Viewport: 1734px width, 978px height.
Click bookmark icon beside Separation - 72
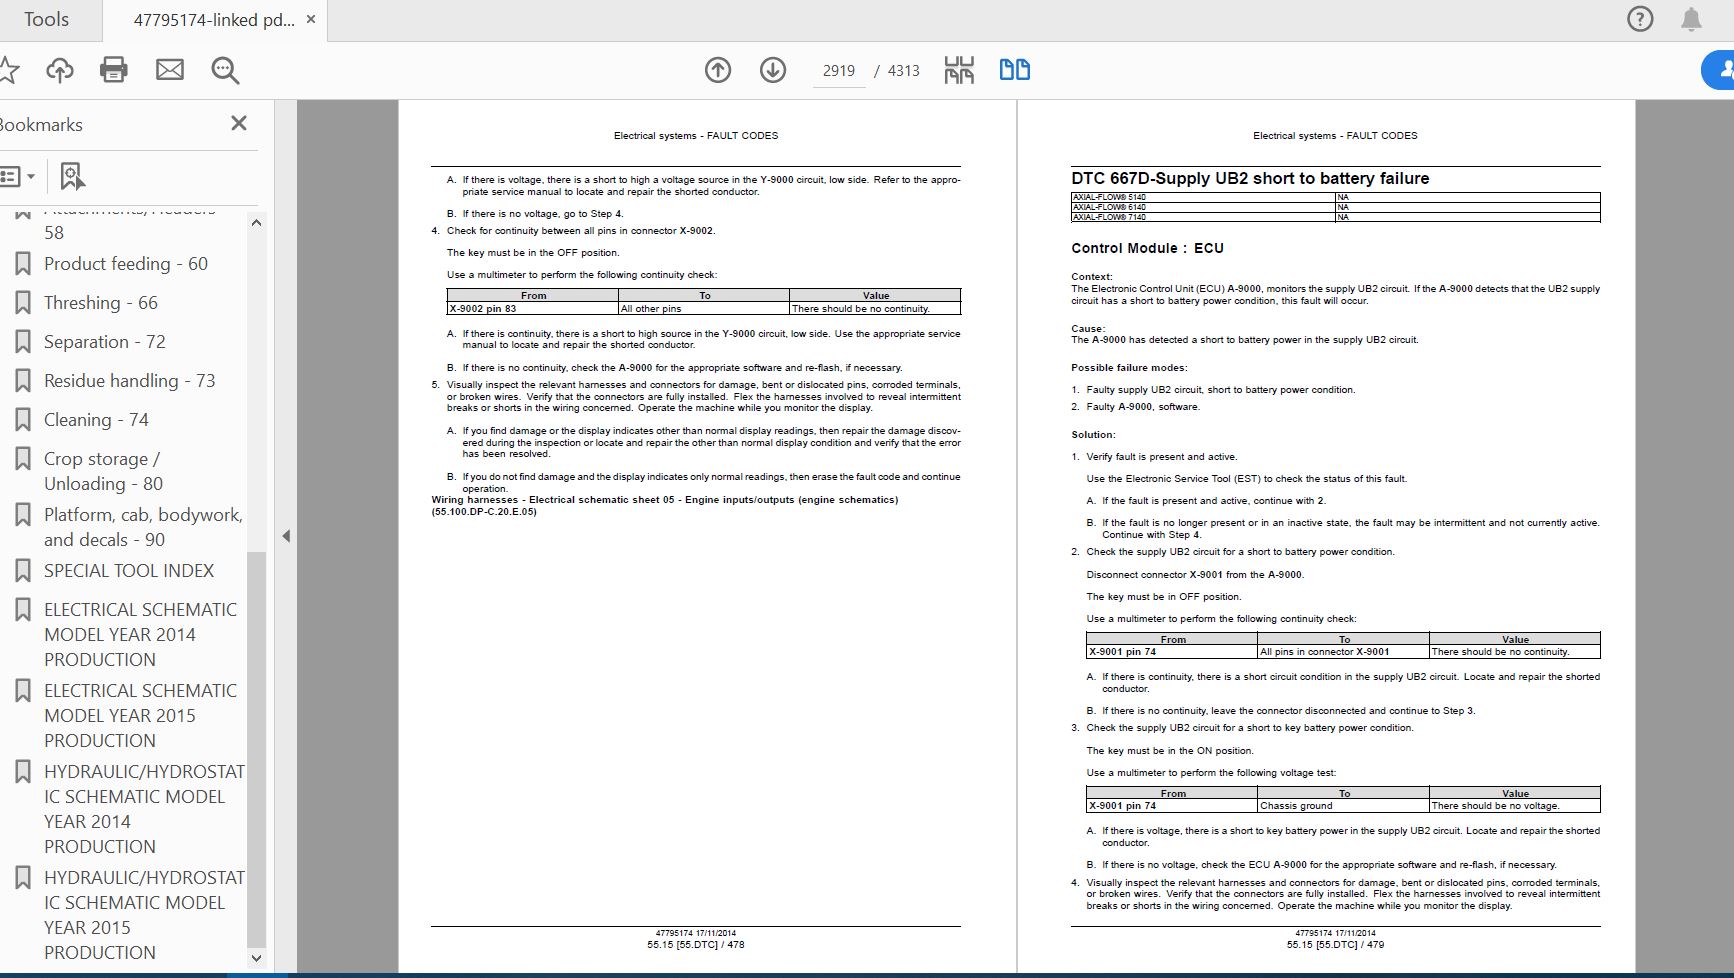(22, 342)
